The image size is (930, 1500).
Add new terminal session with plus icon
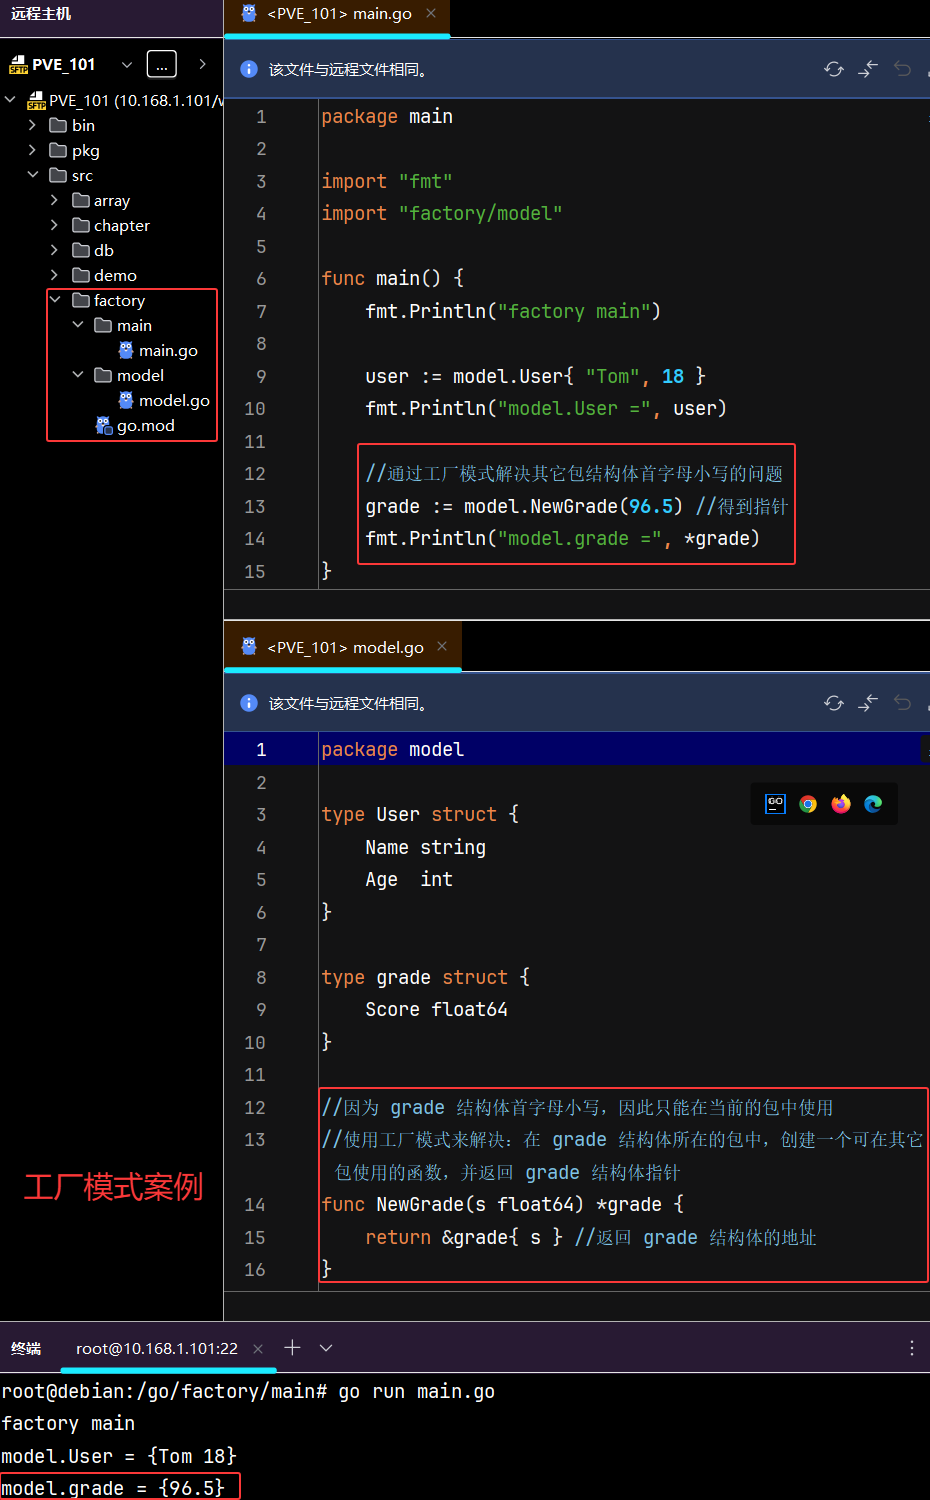pyautogui.click(x=292, y=1348)
